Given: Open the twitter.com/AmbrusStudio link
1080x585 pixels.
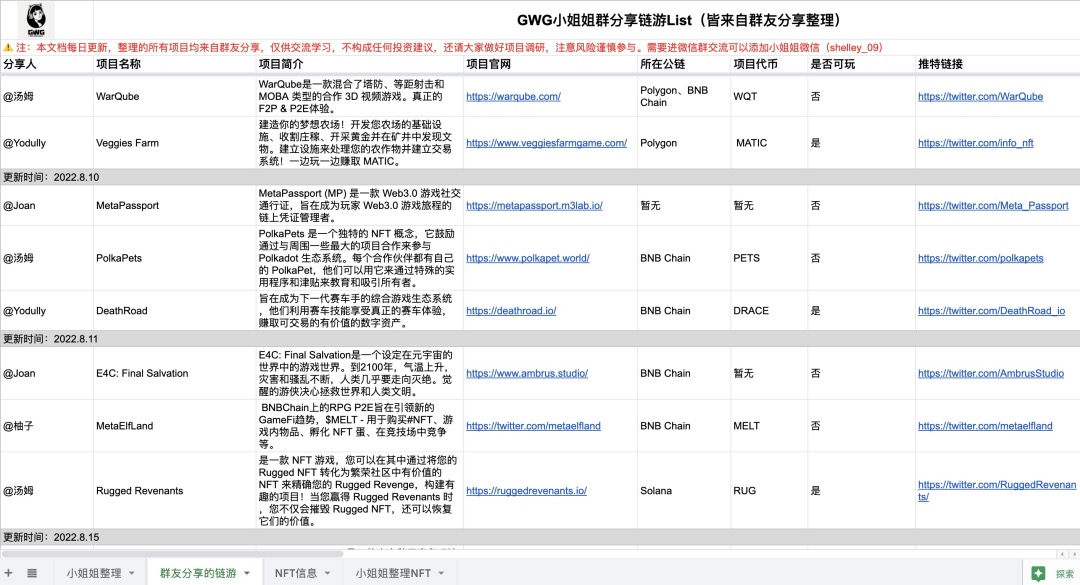Looking at the screenshot, I should tap(990, 373).
